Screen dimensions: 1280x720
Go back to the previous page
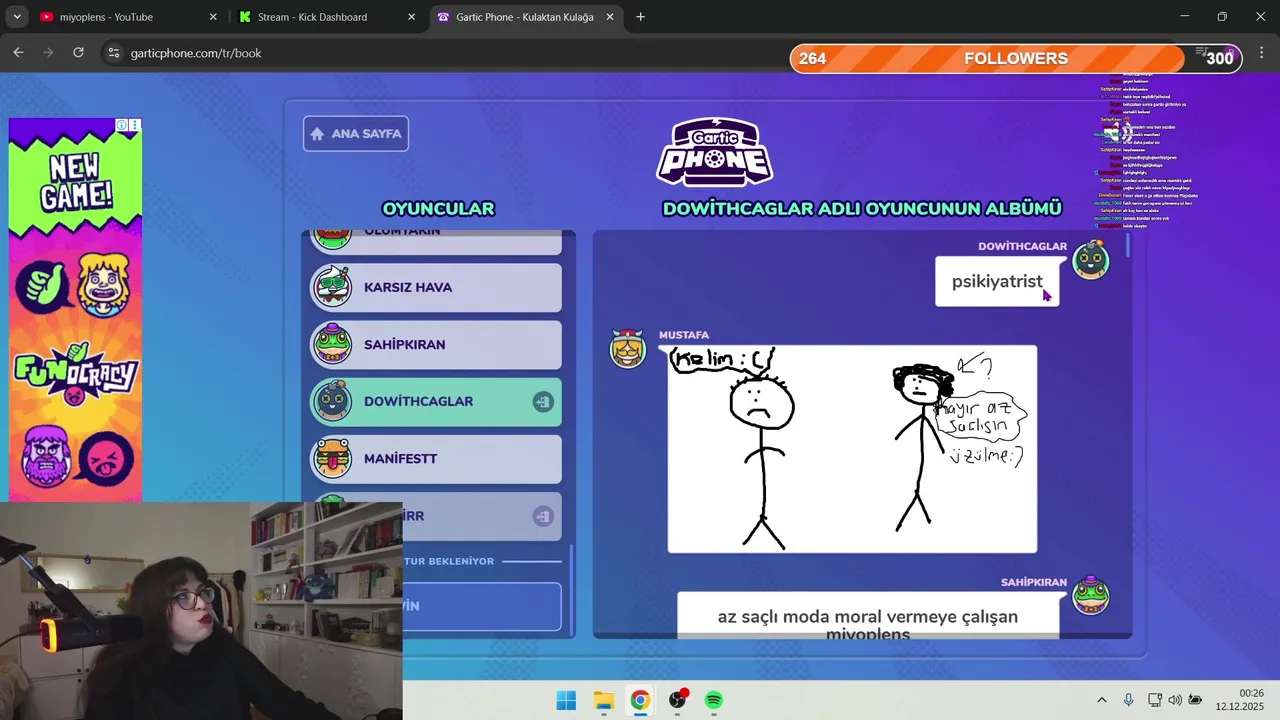pyautogui.click(x=18, y=53)
